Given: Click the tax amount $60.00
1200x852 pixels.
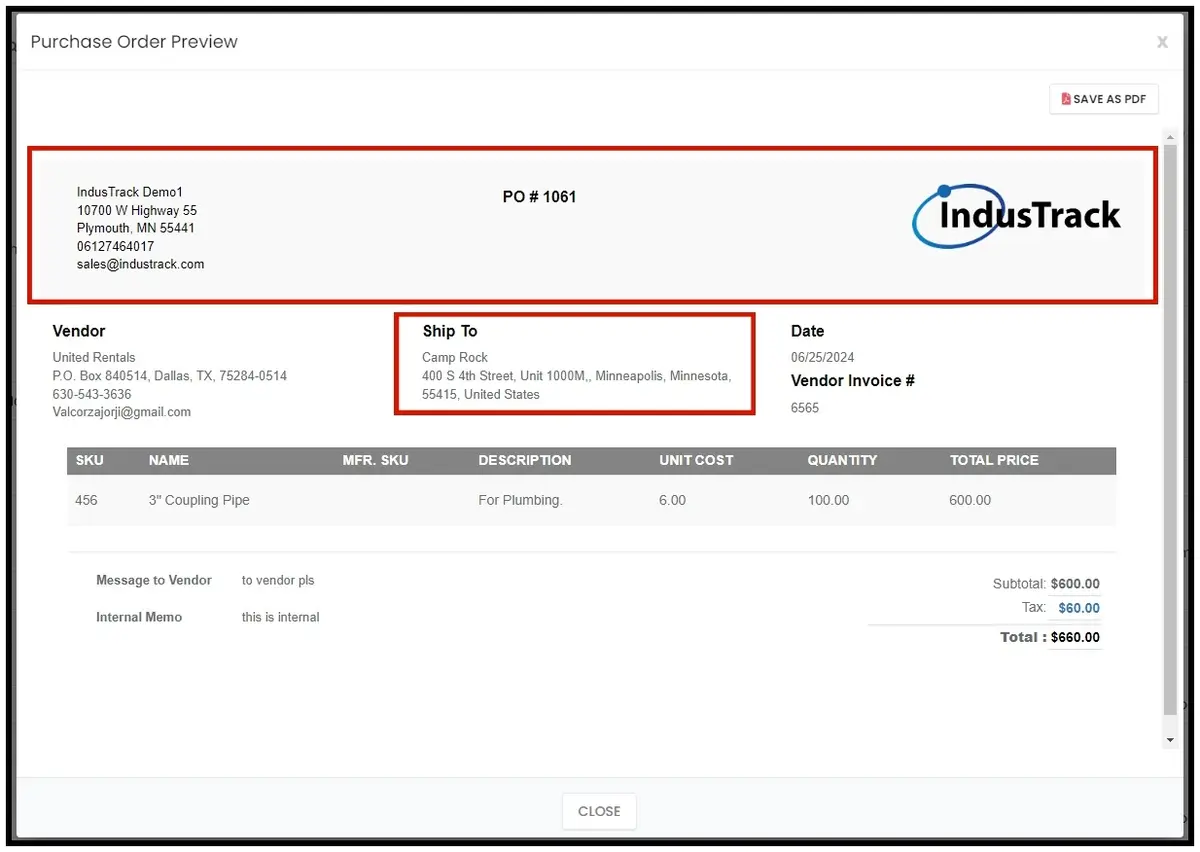Looking at the screenshot, I should tap(1079, 608).
